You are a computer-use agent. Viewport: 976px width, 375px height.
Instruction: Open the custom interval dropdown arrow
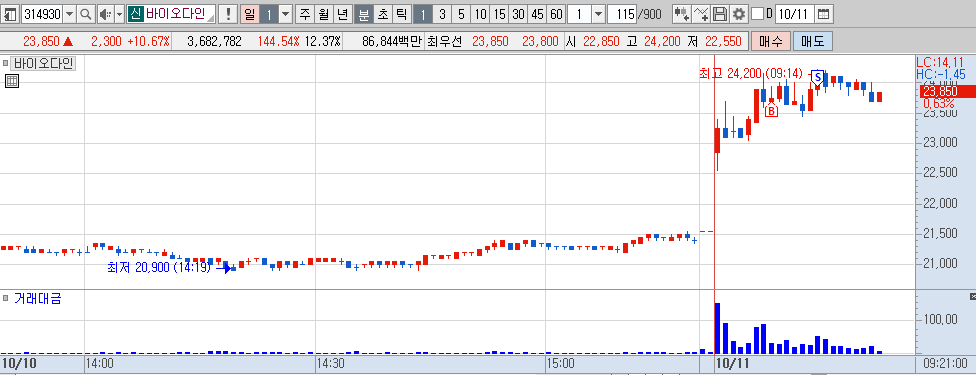598,14
